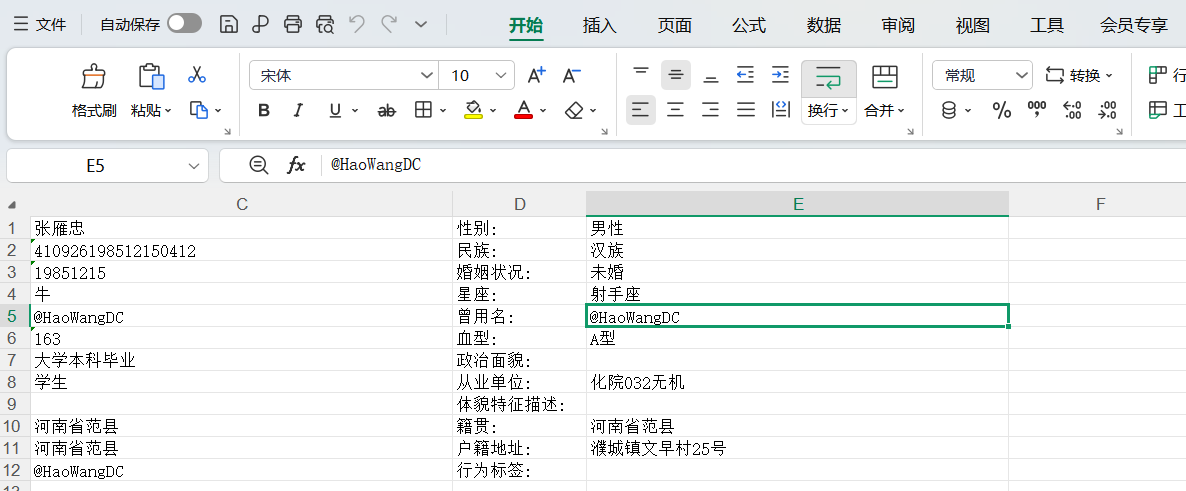Switch to the Data tab
The image size is (1186, 491).
click(x=824, y=26)
